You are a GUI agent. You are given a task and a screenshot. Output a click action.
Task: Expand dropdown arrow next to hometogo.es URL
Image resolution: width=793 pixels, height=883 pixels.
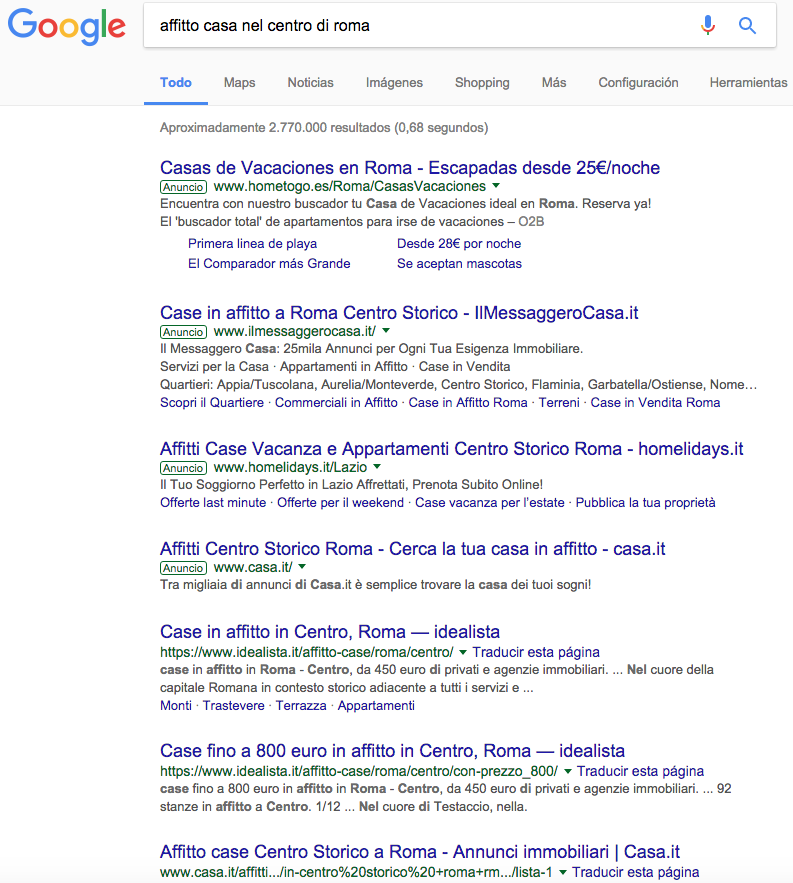tap(496, 186)
